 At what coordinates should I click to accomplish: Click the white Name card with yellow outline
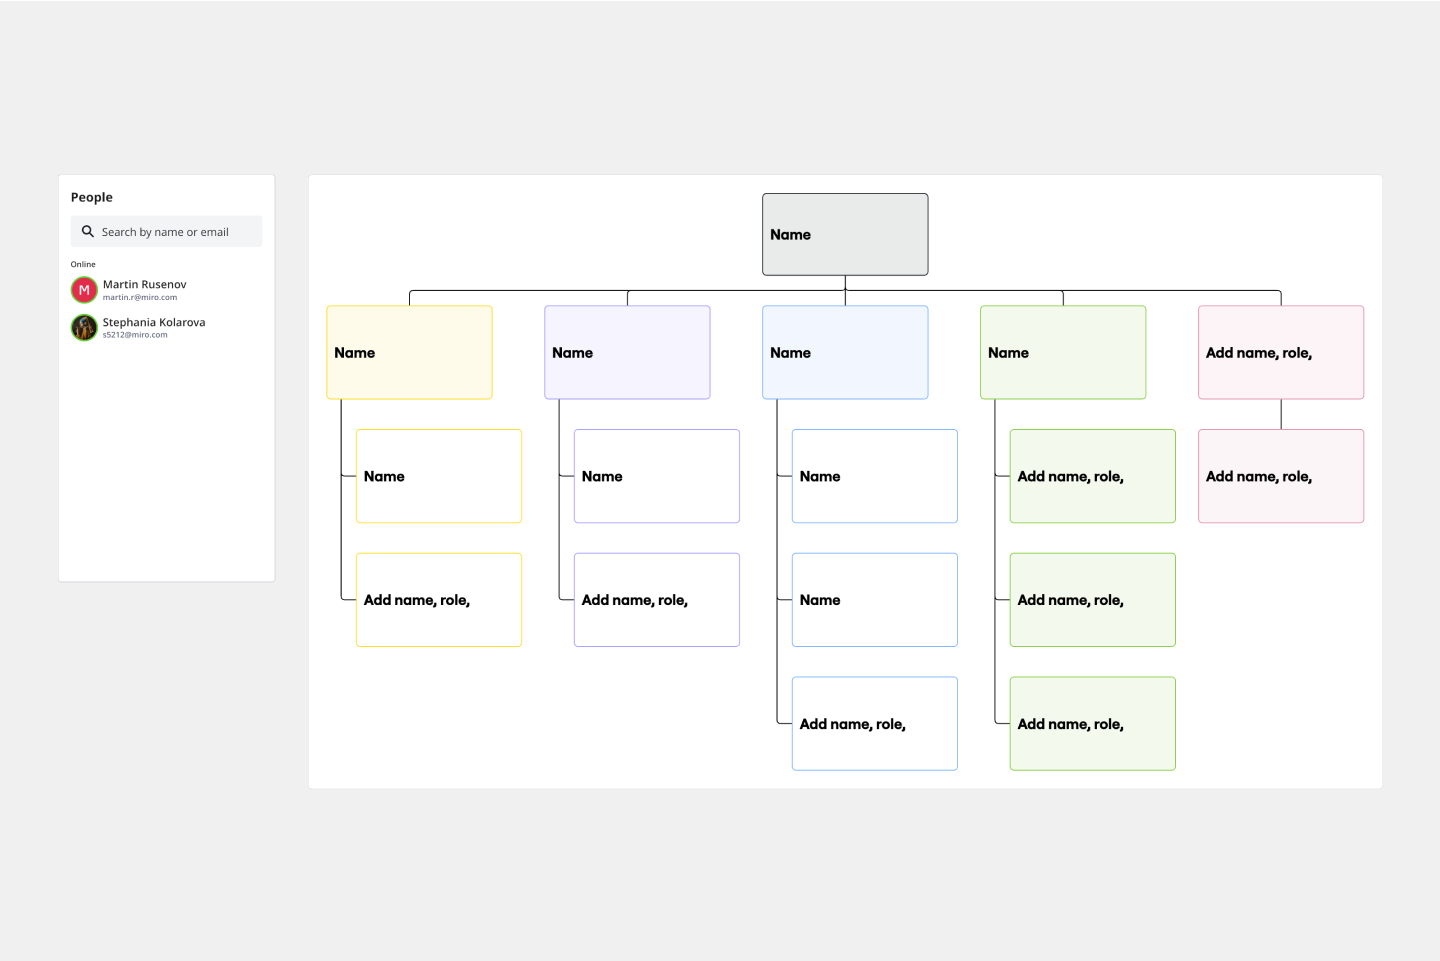click(439, 476)
